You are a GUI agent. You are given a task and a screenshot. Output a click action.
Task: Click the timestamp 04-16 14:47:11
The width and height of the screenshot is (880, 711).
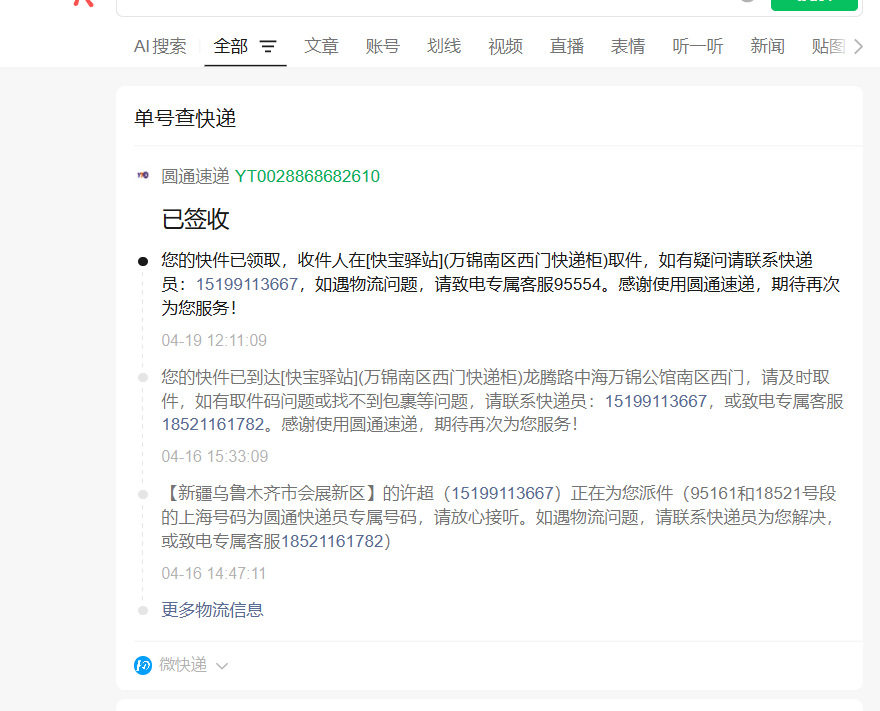pos(213,574)
